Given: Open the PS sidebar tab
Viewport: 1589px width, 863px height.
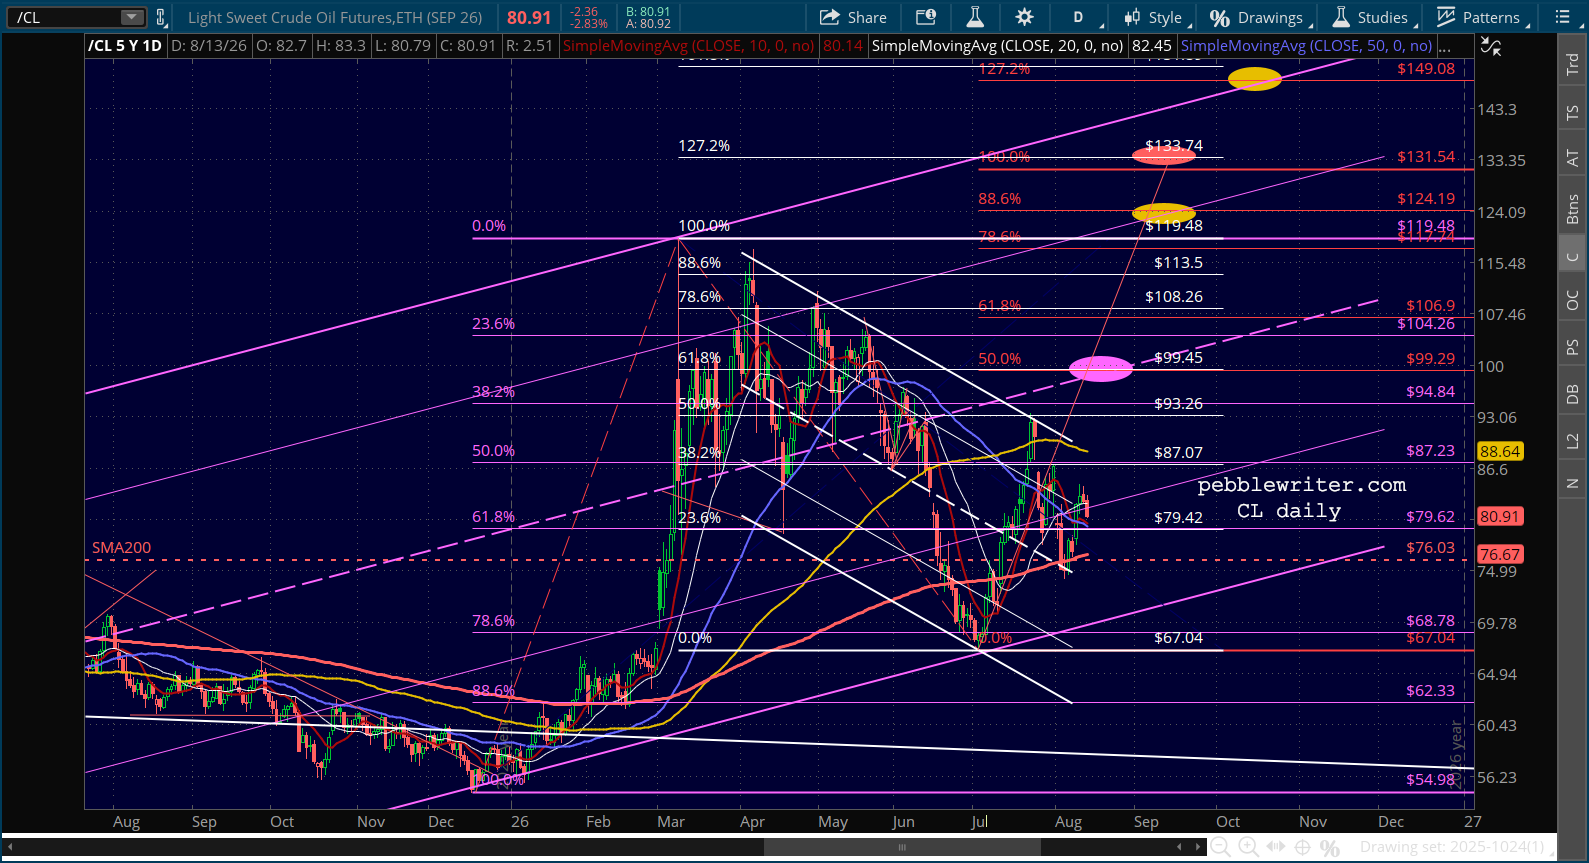Looking at the screenshot, I should (1573, 347).
